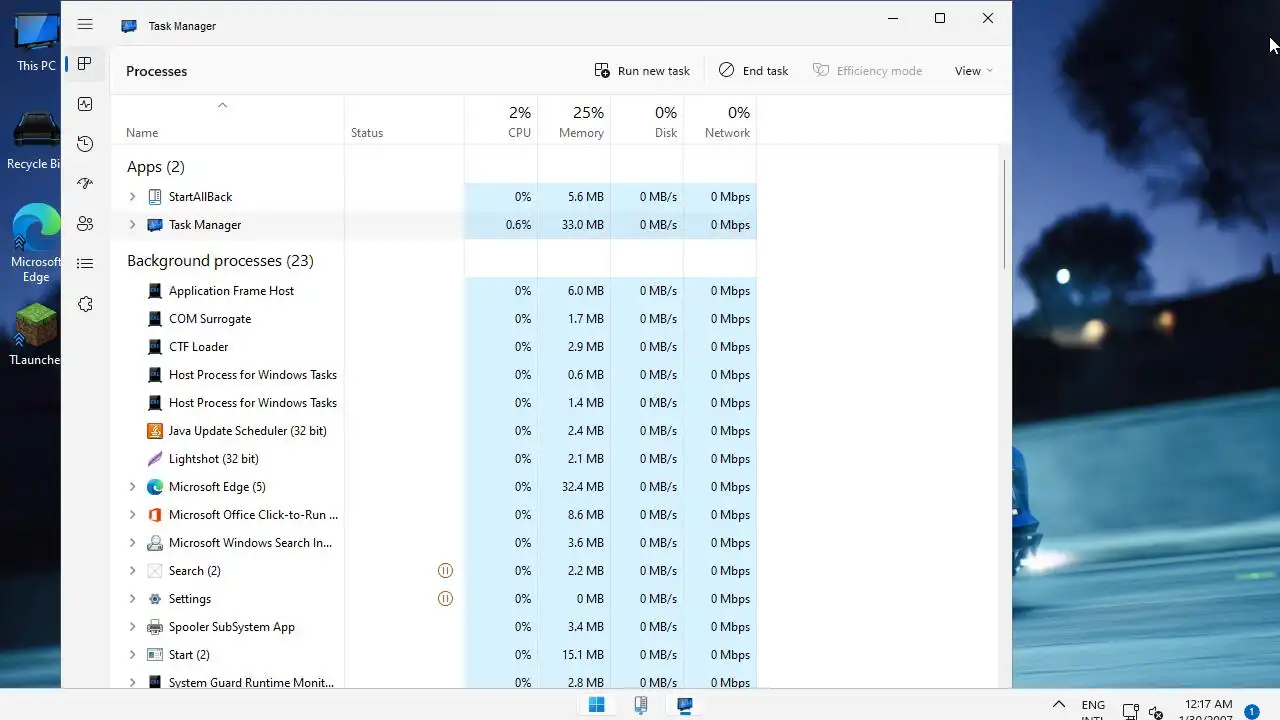Click the Settings gear process icon
Screen dimensions: 1280x720
coord(155,599)
